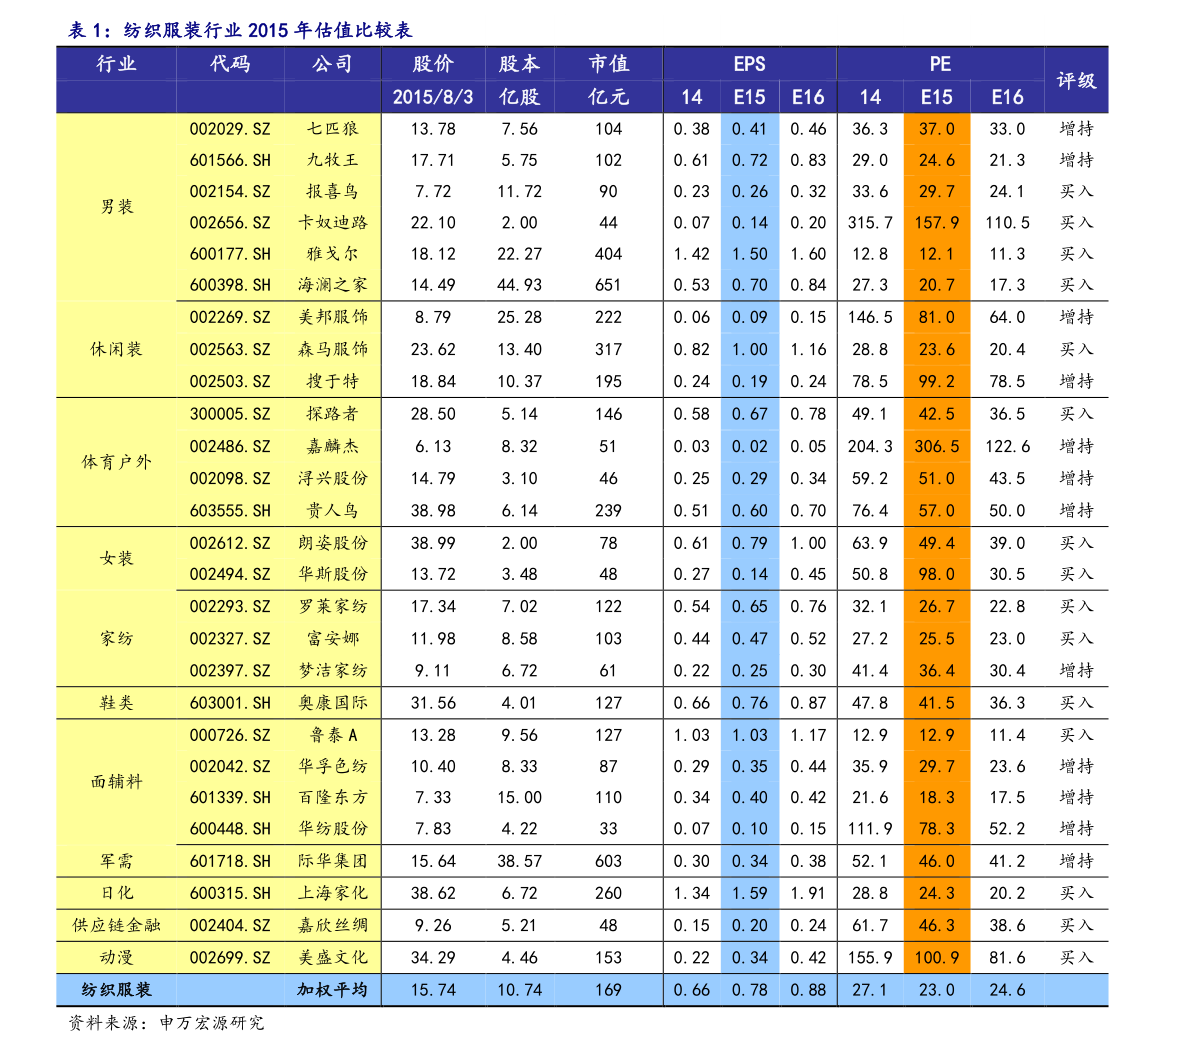Select stock code 600315.SH
This screenshot has width=1191, height=1052.
[230, 893]
